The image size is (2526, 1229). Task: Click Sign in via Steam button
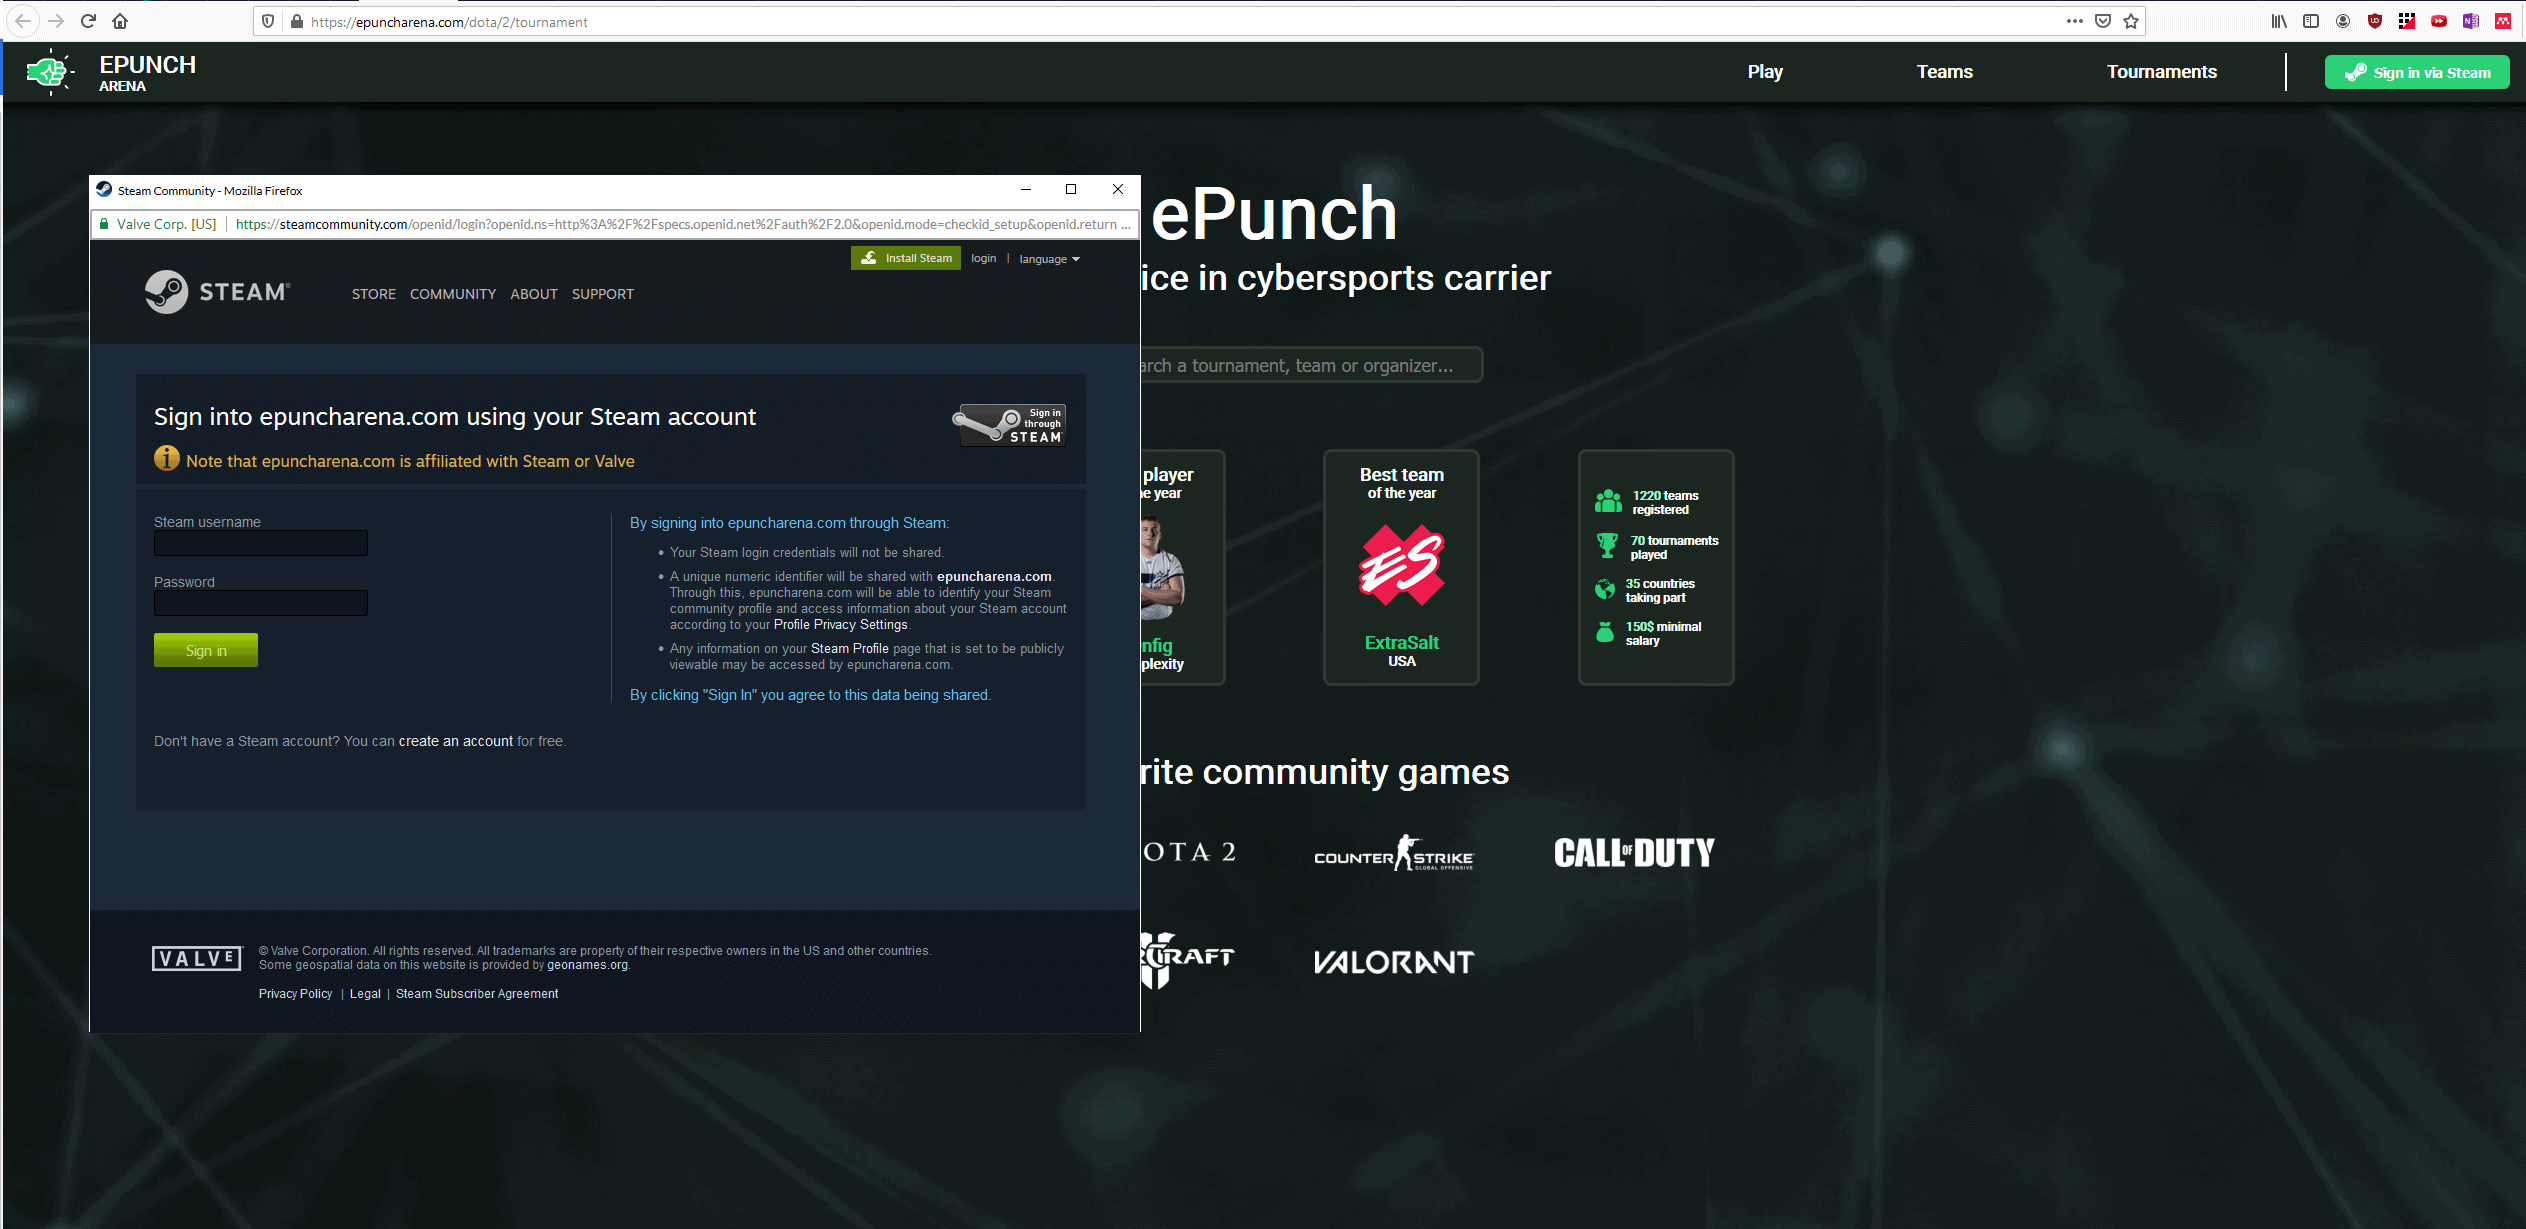2417,72
